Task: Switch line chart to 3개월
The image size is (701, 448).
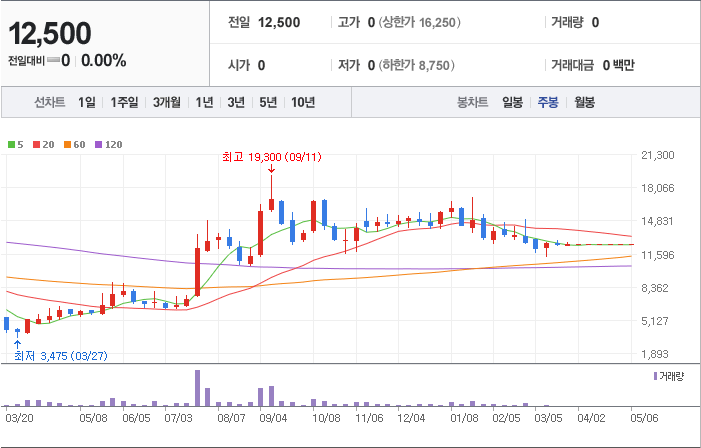Action: pos(167,102)
